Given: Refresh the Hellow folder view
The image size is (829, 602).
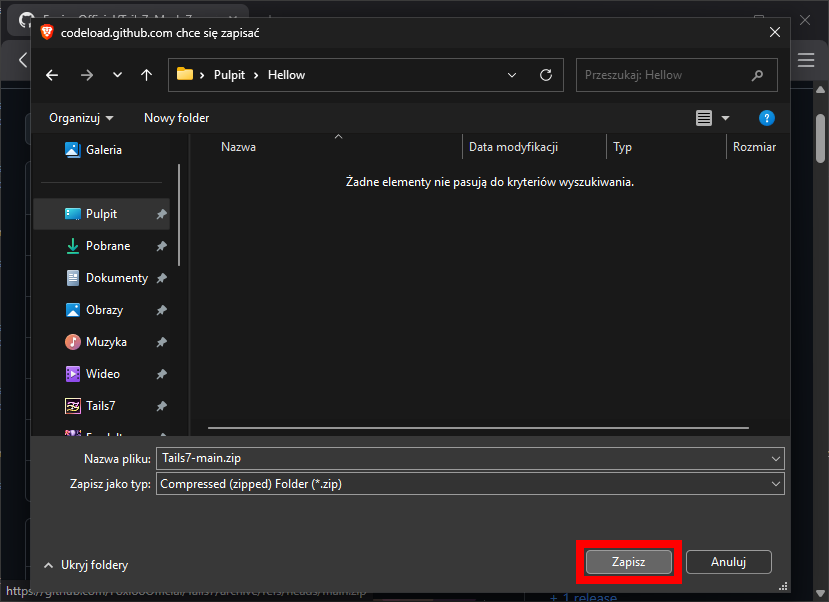Looking at the screenshot, I should [x=545, y=75].
